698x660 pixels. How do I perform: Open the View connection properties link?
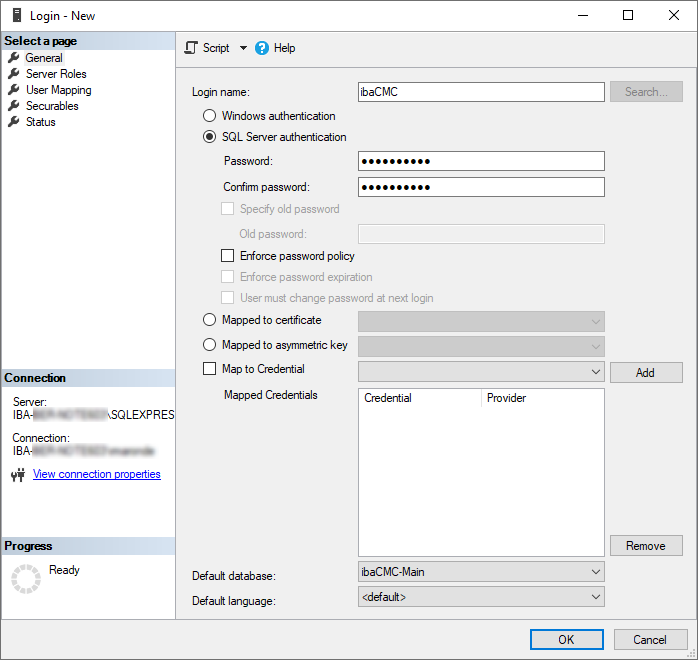(97, 474)
